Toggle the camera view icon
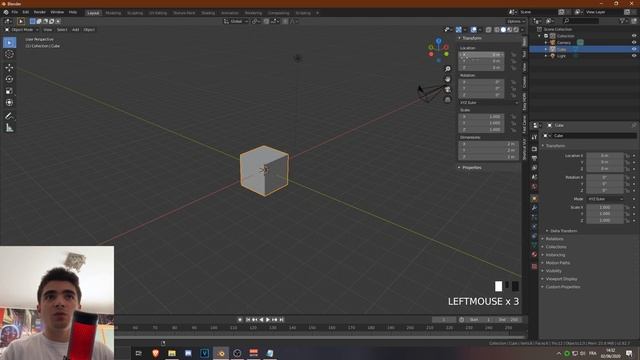This screenshot has width=640, height=360. click(x=448, y=89)
